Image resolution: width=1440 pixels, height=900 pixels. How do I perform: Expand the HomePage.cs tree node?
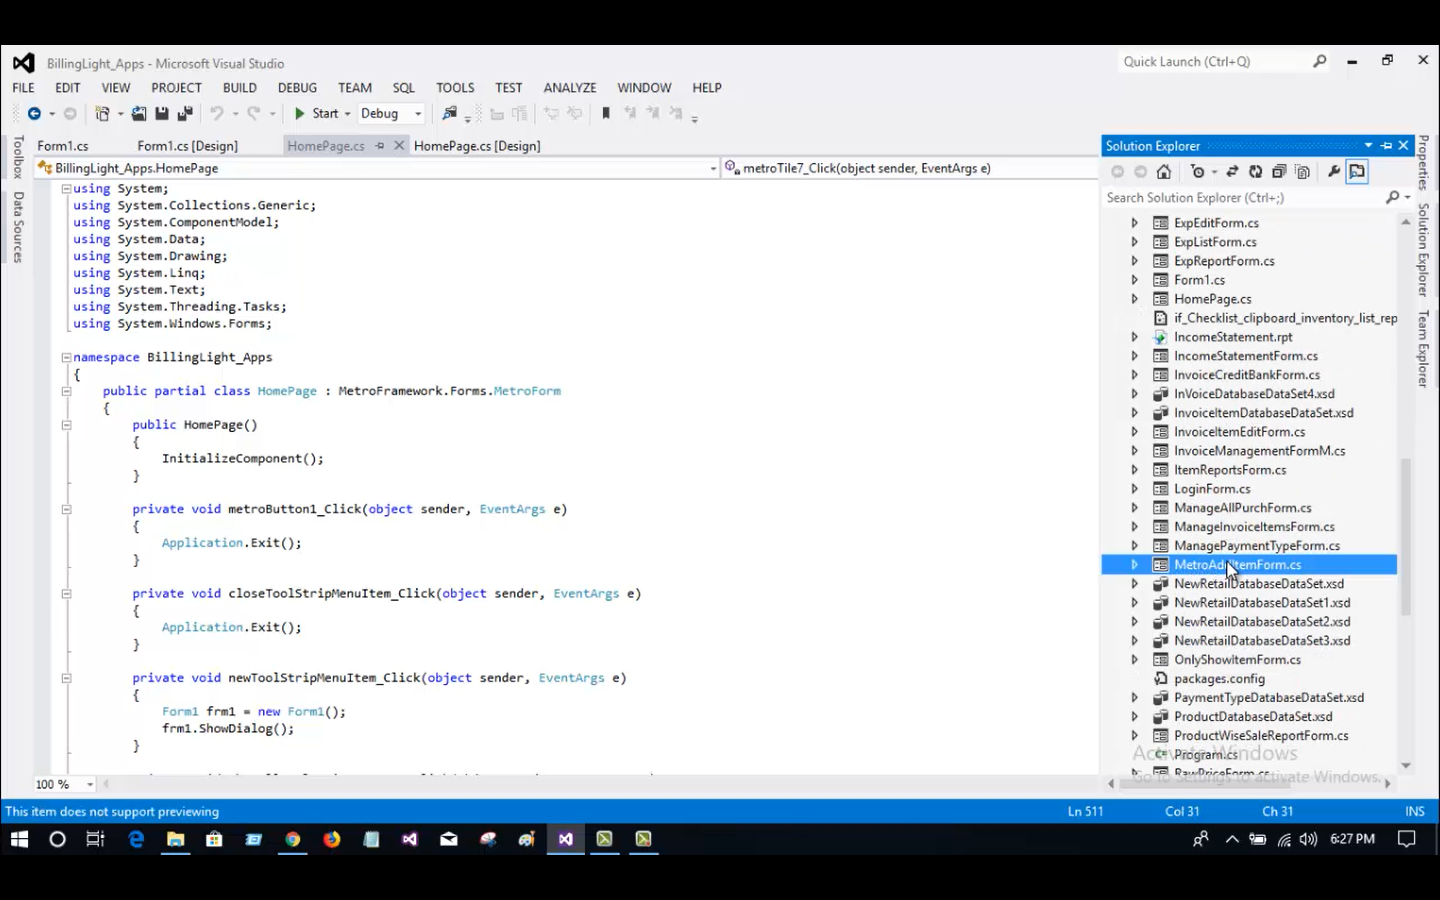[x=1134, y=298]
